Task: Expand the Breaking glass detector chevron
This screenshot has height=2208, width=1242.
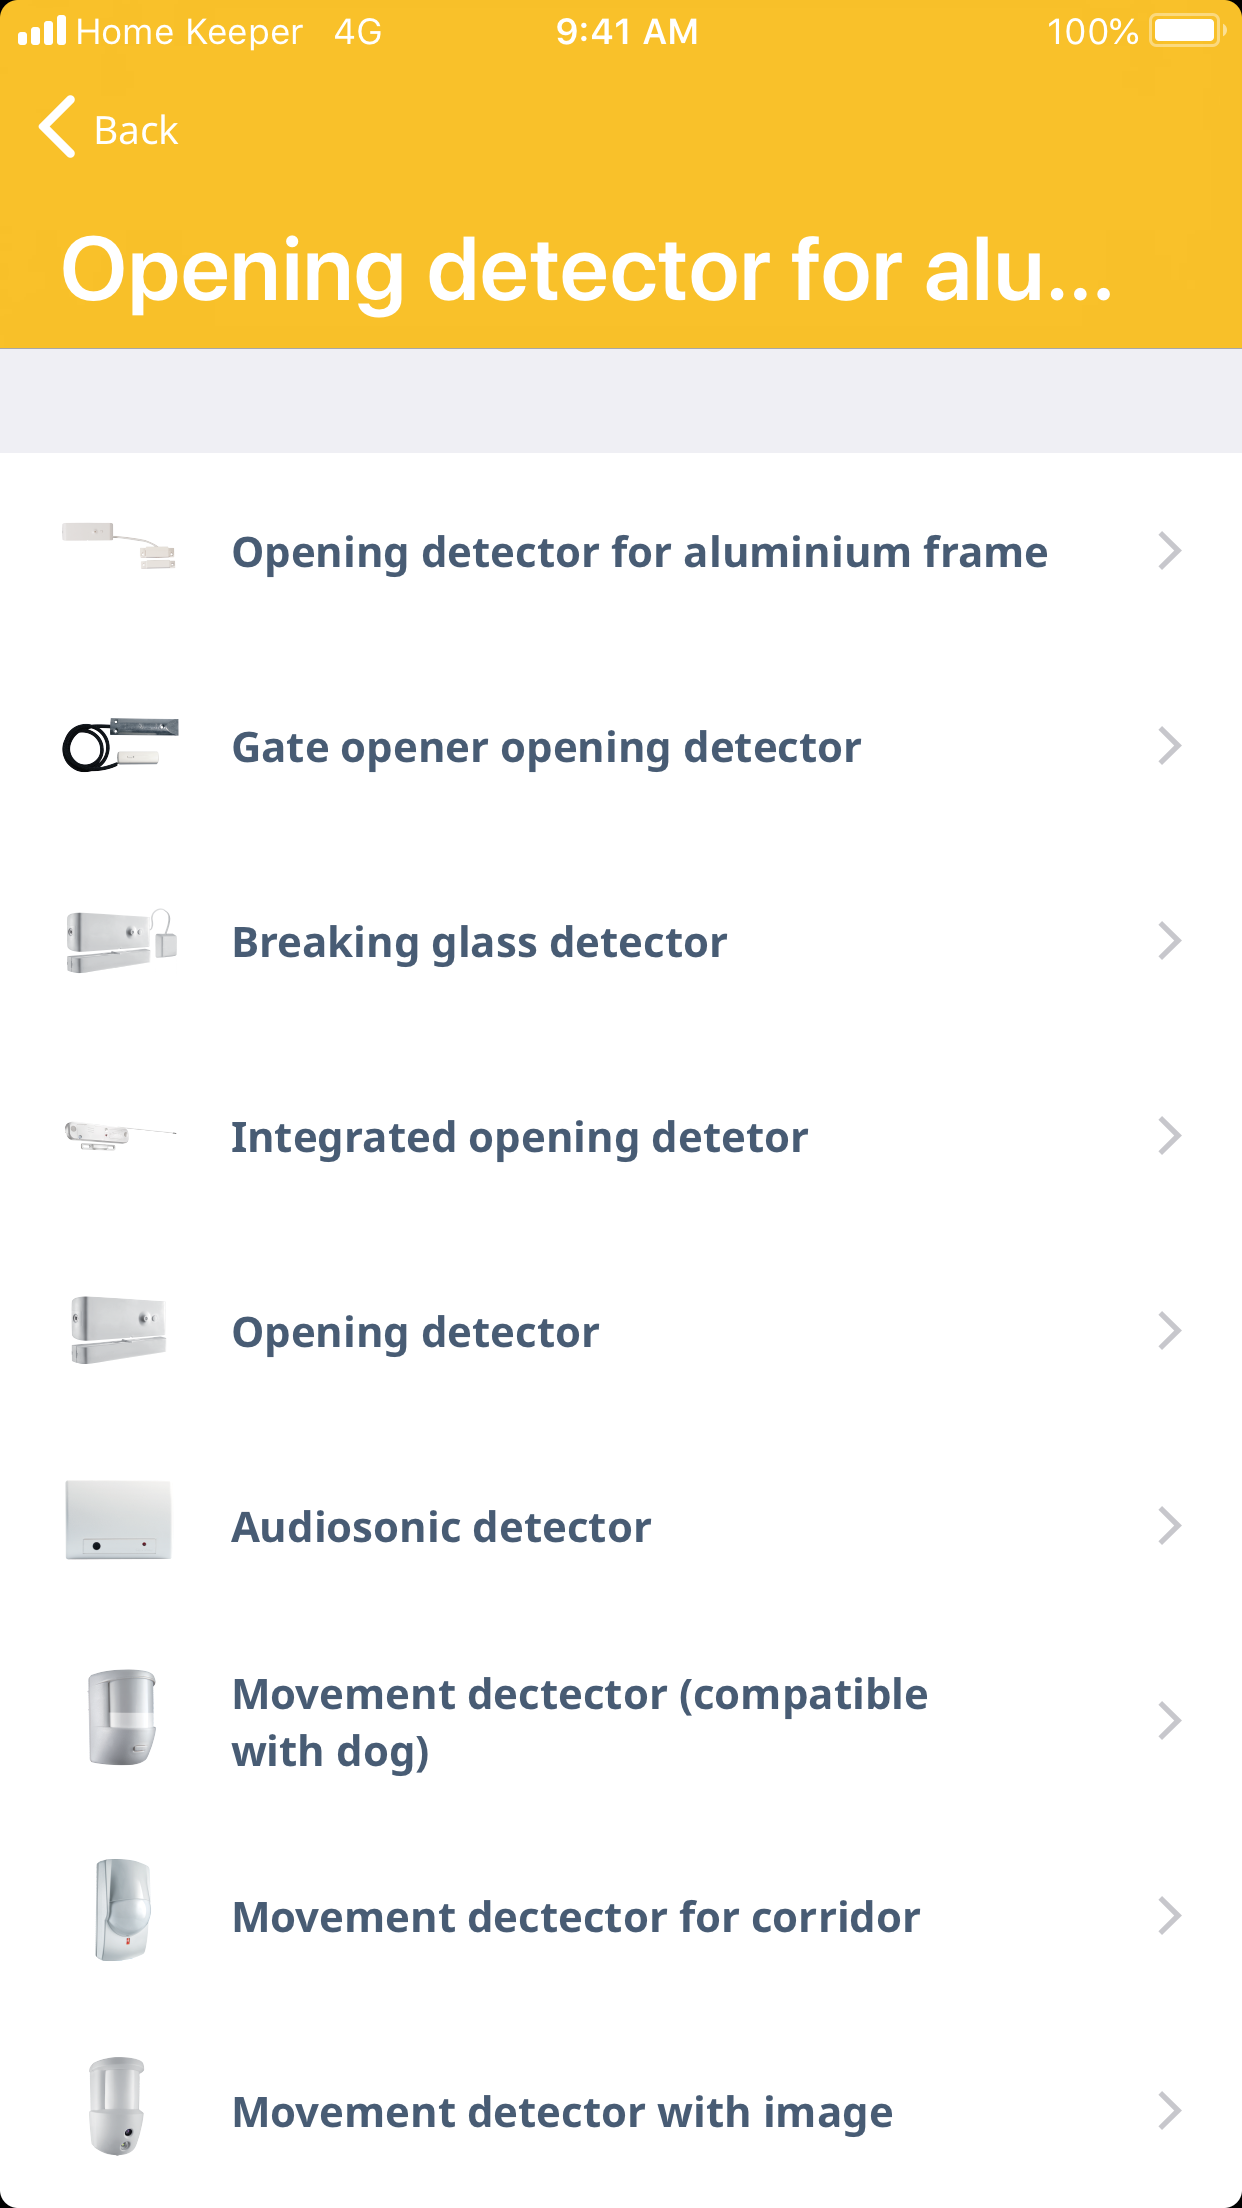Action: [1169, 941]
